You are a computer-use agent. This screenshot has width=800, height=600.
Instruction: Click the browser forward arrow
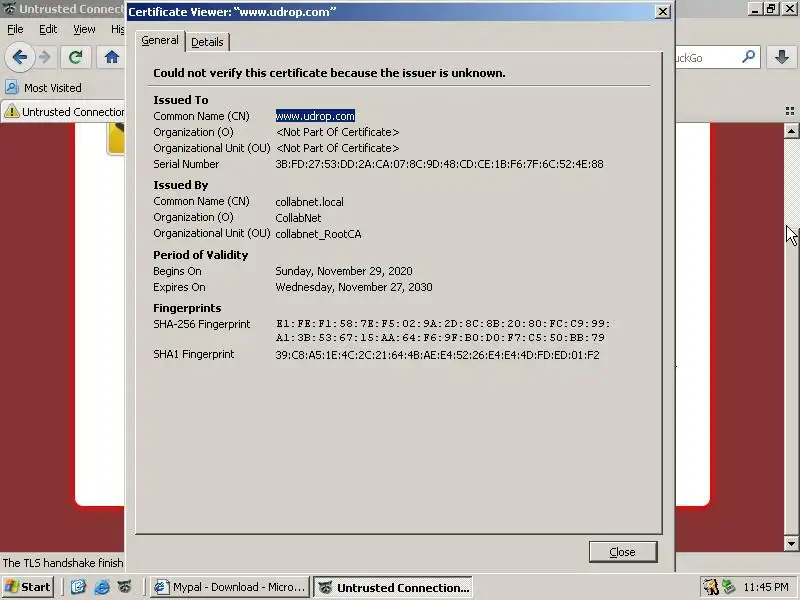[x=45, y=57]
